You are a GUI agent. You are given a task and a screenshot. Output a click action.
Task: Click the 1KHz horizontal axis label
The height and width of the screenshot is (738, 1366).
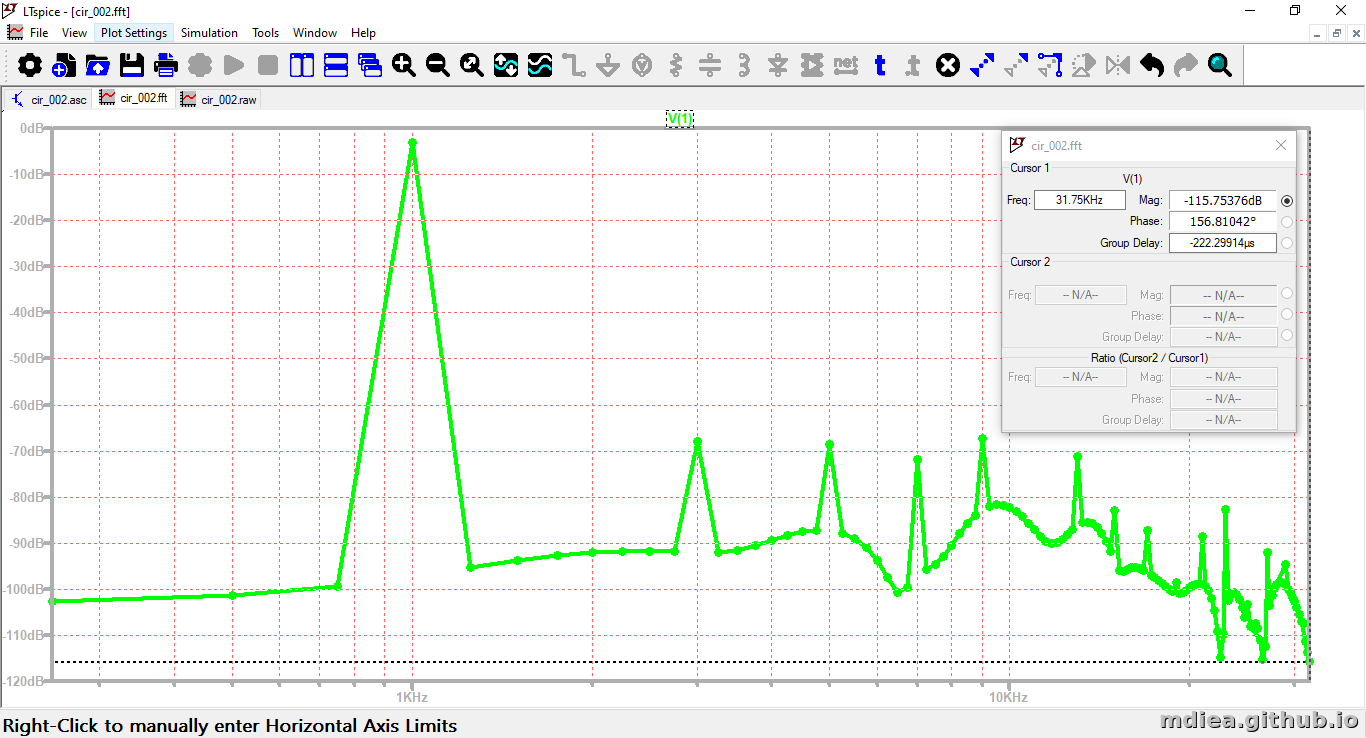[412, 697]
